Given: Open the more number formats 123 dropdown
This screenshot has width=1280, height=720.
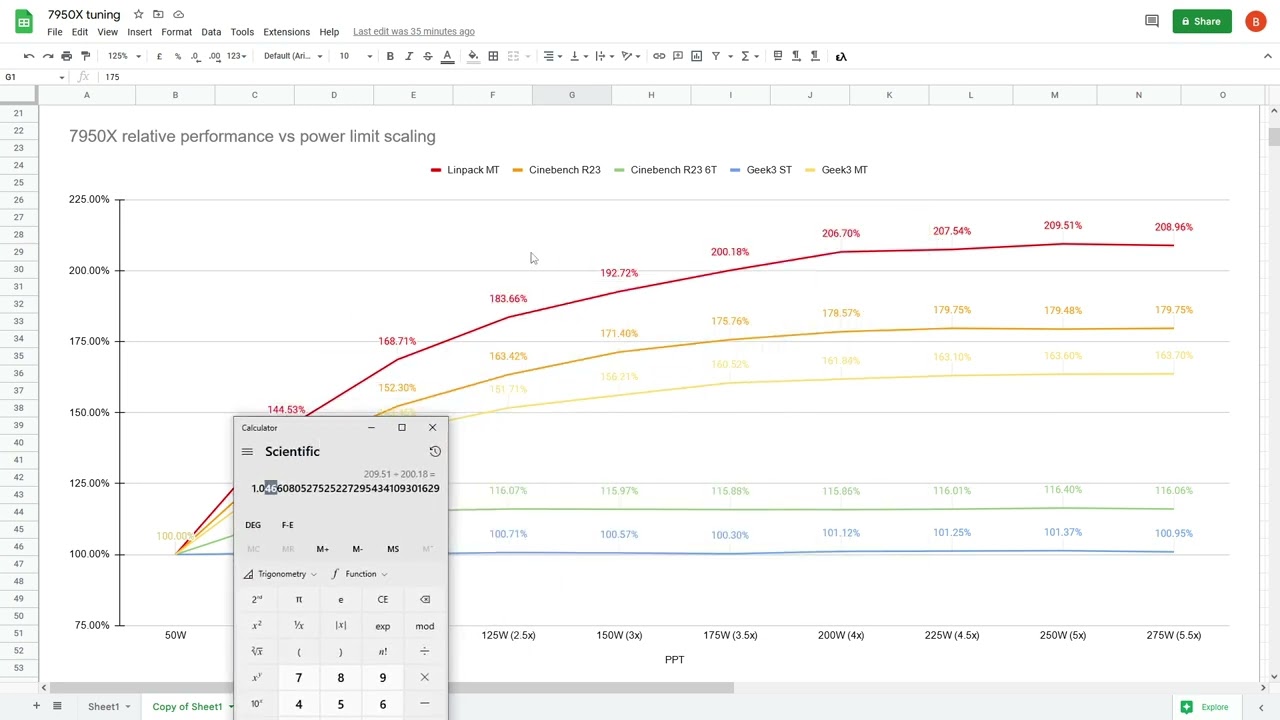Looking at the screenshot, I should click(237, 56).
